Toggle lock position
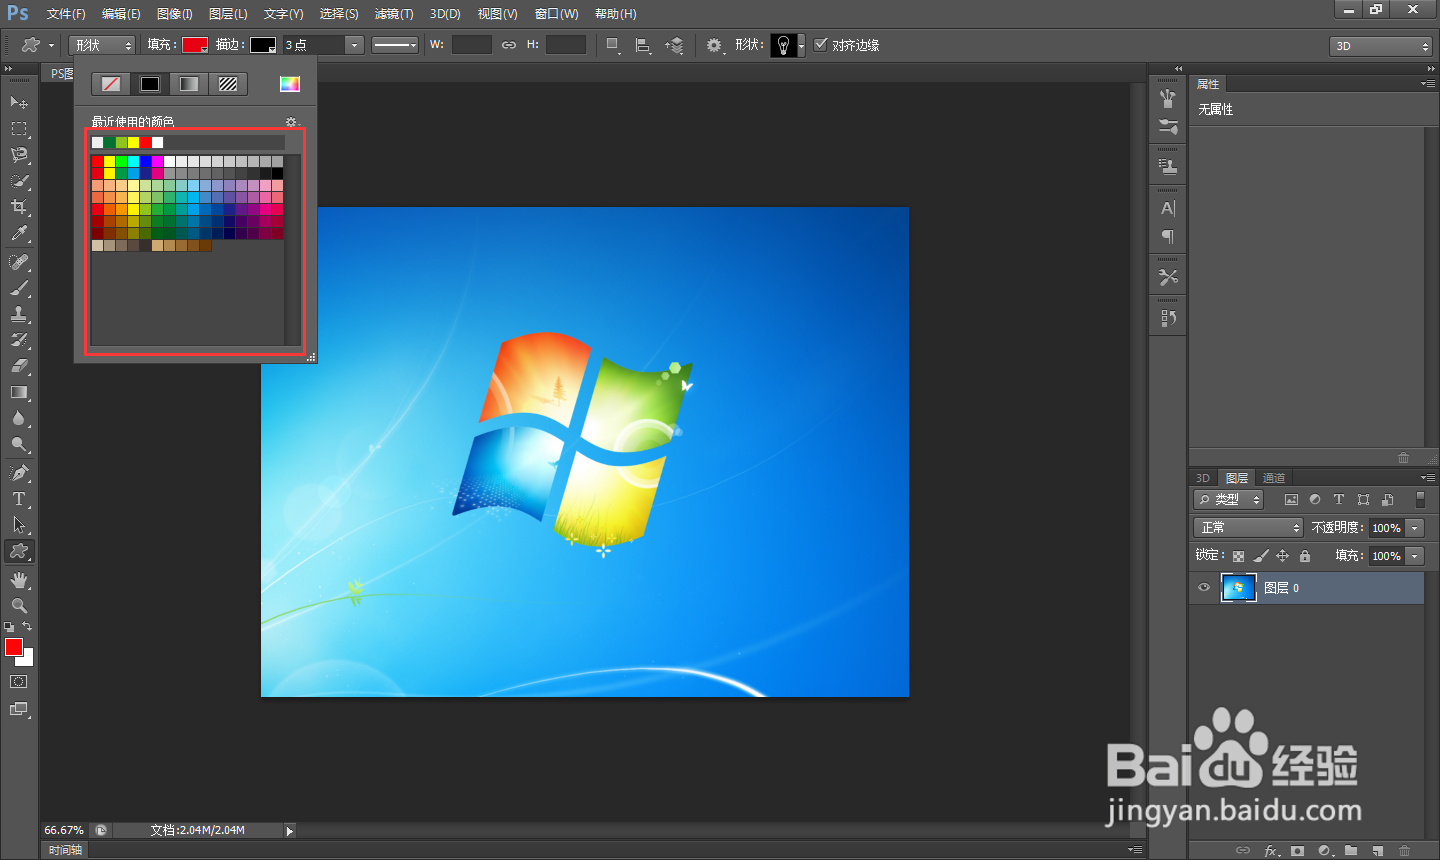This screenshot has width=1440, height=860. (x=1282, y=556)
